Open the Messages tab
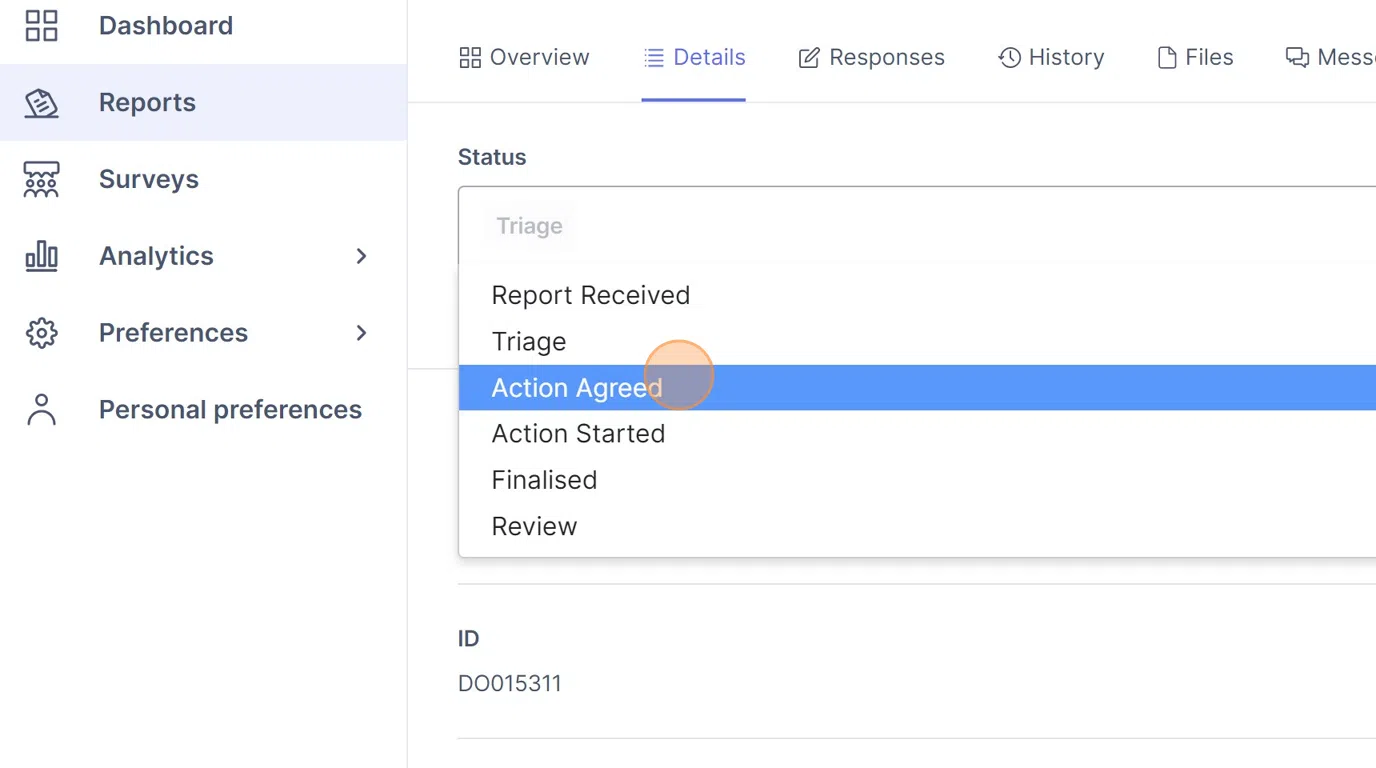The height and width of the screenshot is (768, 1376). click(1332, 58)
